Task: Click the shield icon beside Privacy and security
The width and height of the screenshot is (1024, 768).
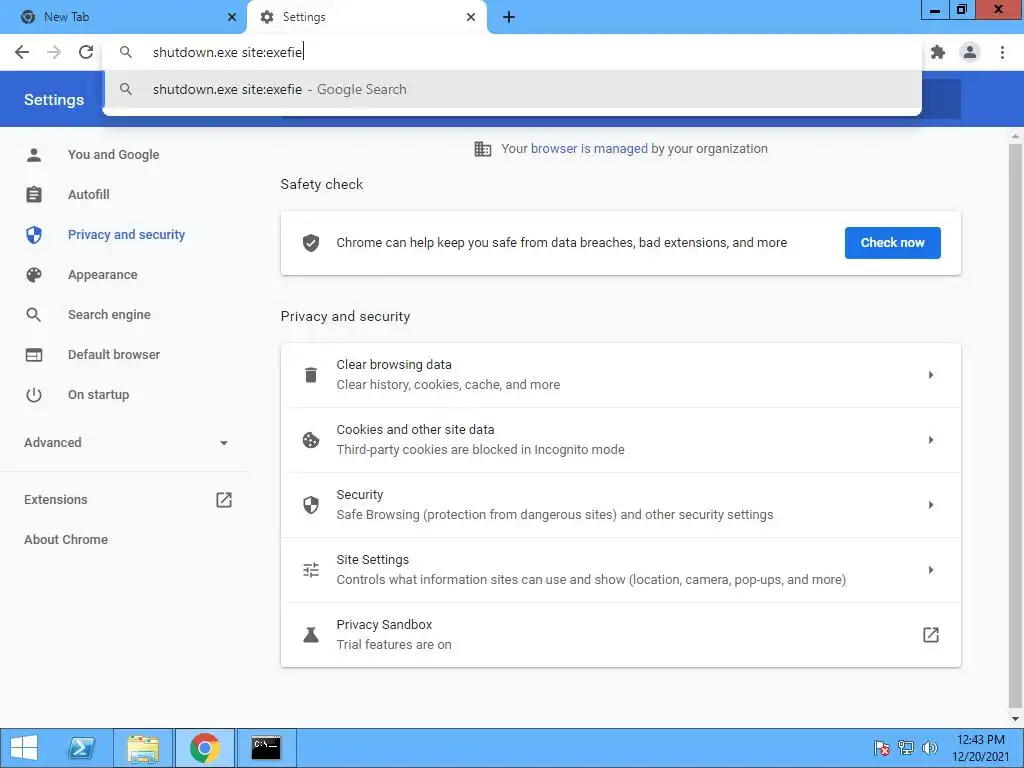Action: pos(34,234)
